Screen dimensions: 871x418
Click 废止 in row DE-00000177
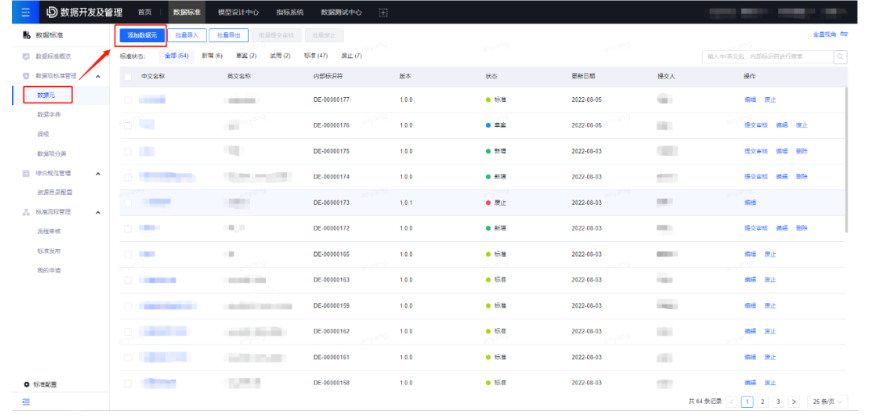tap(770, 100)
